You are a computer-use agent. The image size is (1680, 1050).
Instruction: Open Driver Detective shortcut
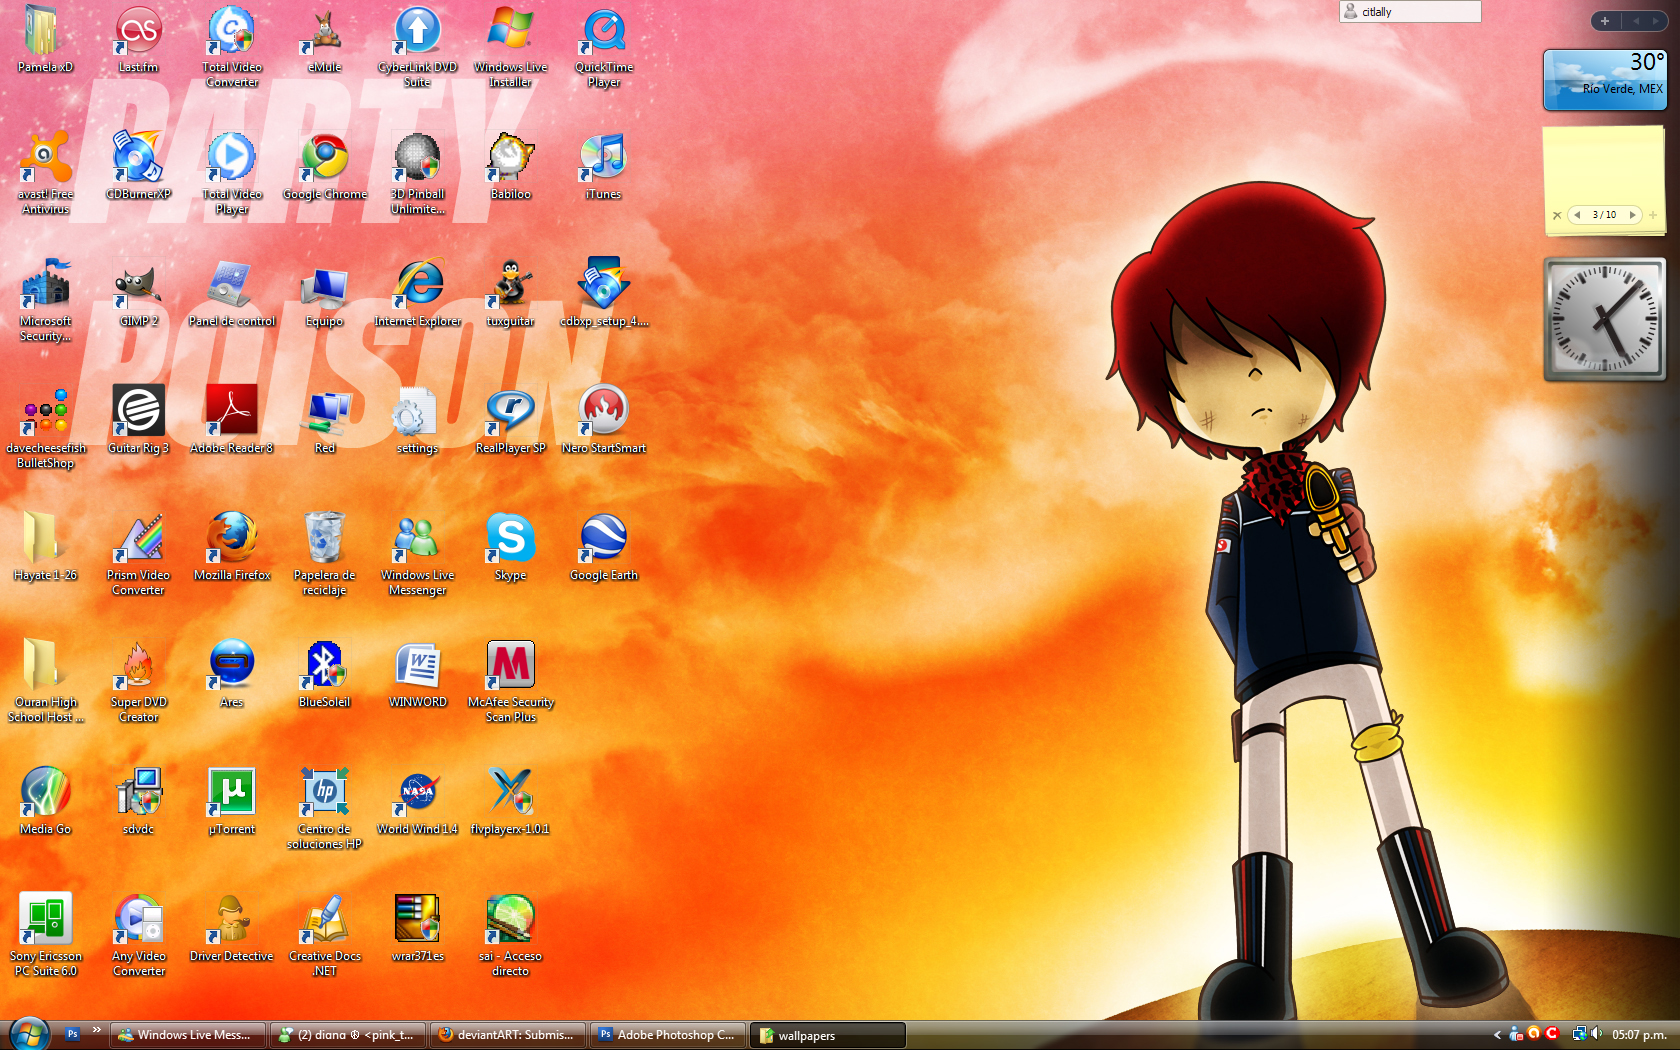[231, 928]
